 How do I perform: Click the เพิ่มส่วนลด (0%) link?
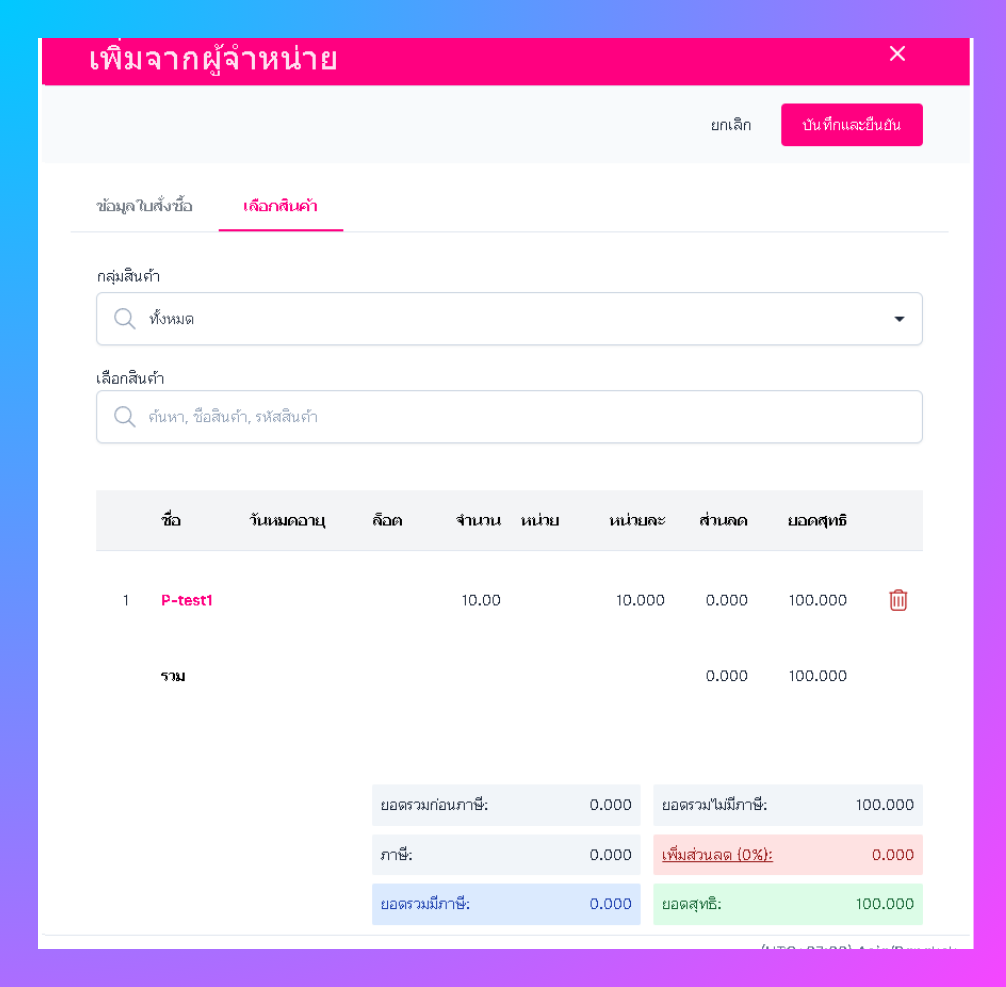click(x=717, y=855)
